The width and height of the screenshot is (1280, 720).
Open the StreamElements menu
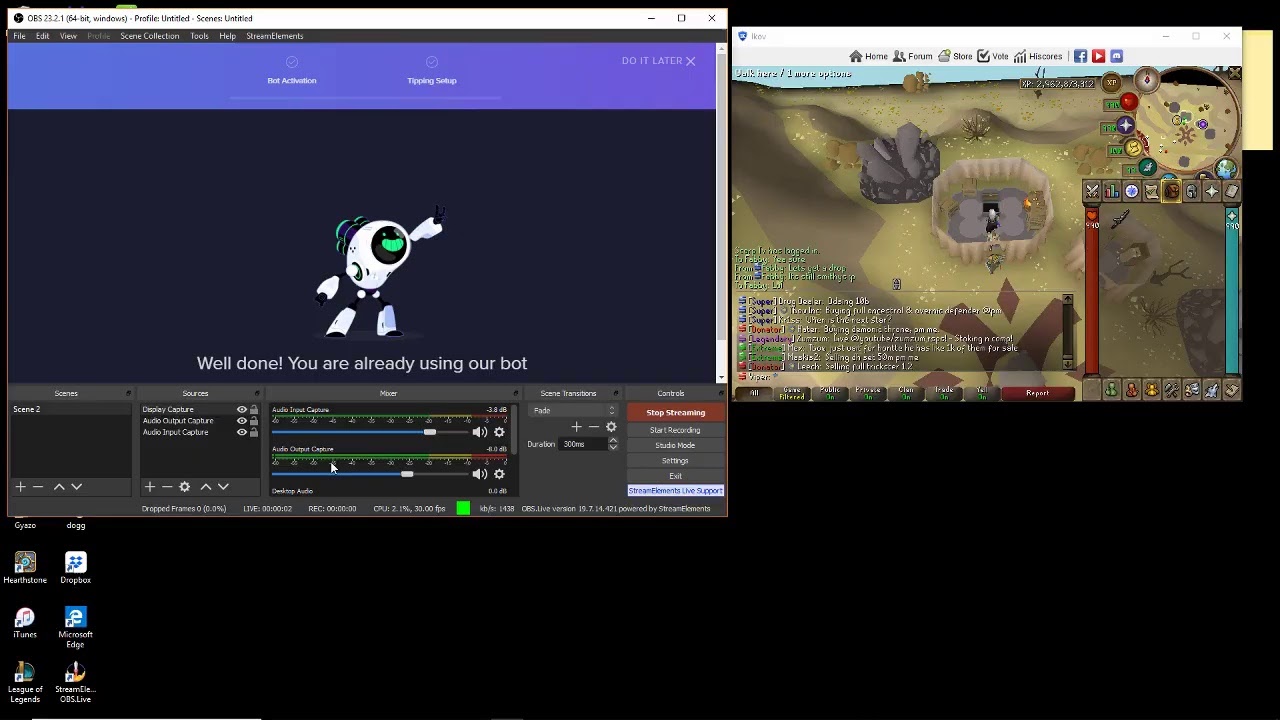[275, 36]
